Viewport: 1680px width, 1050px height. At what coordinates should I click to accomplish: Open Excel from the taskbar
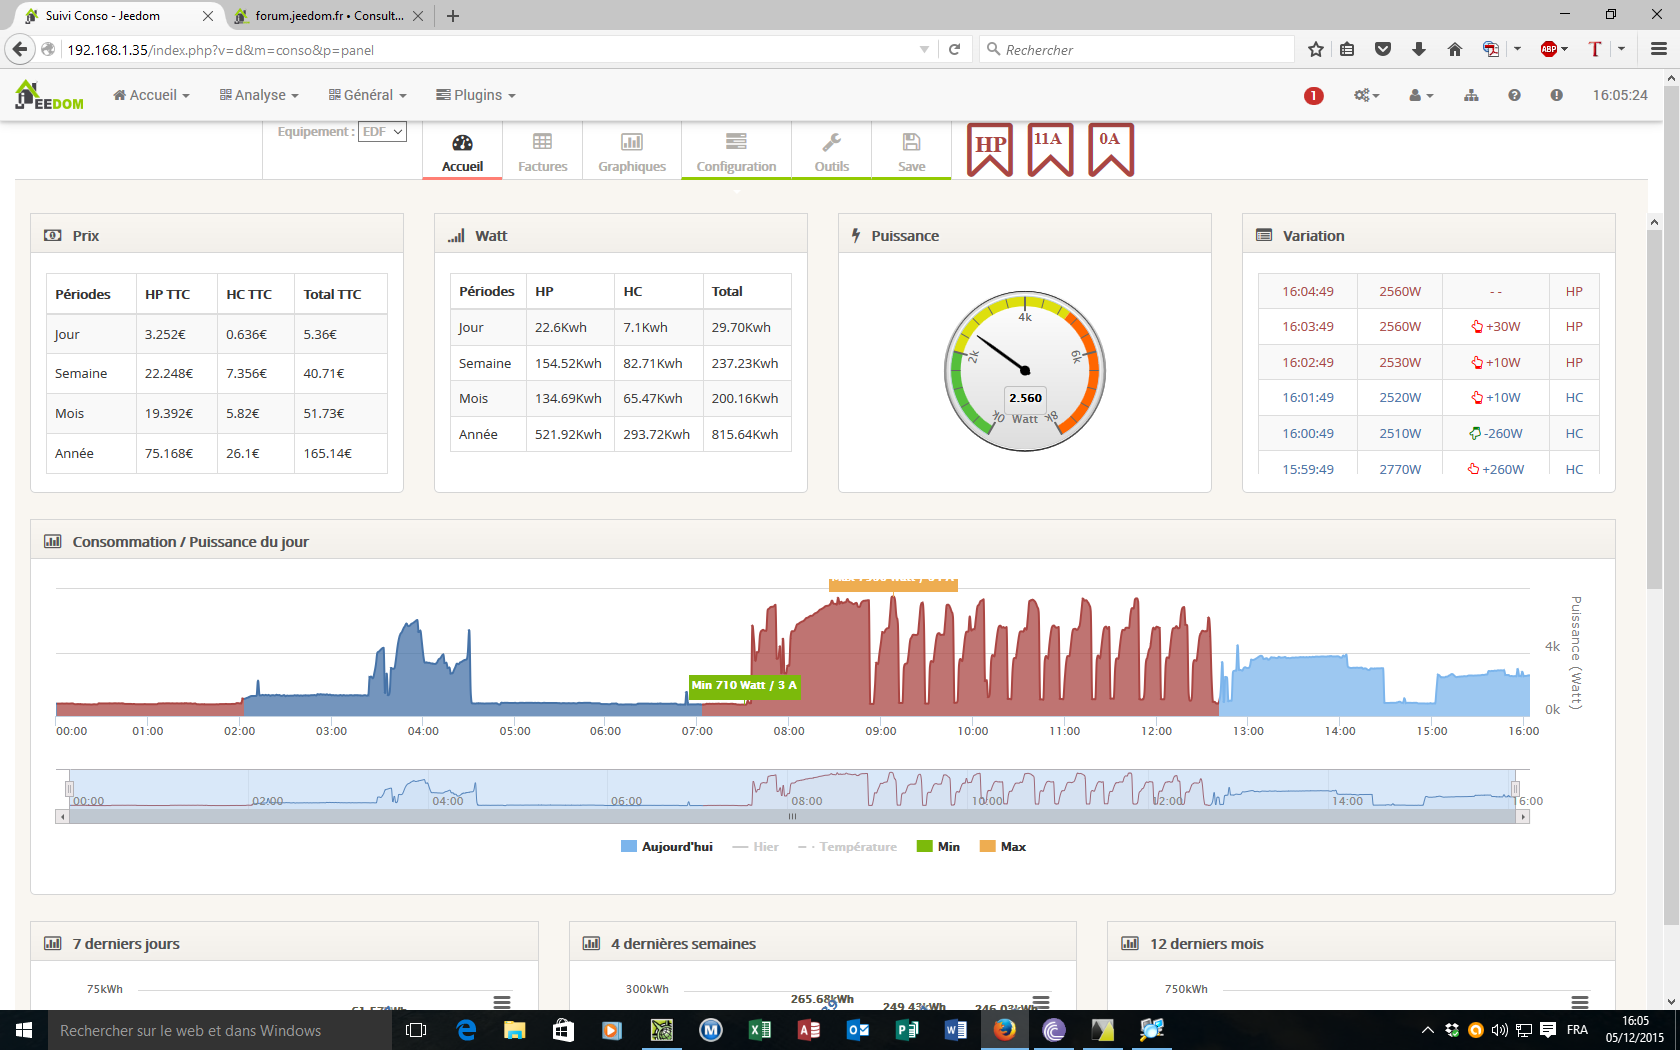760,1030
